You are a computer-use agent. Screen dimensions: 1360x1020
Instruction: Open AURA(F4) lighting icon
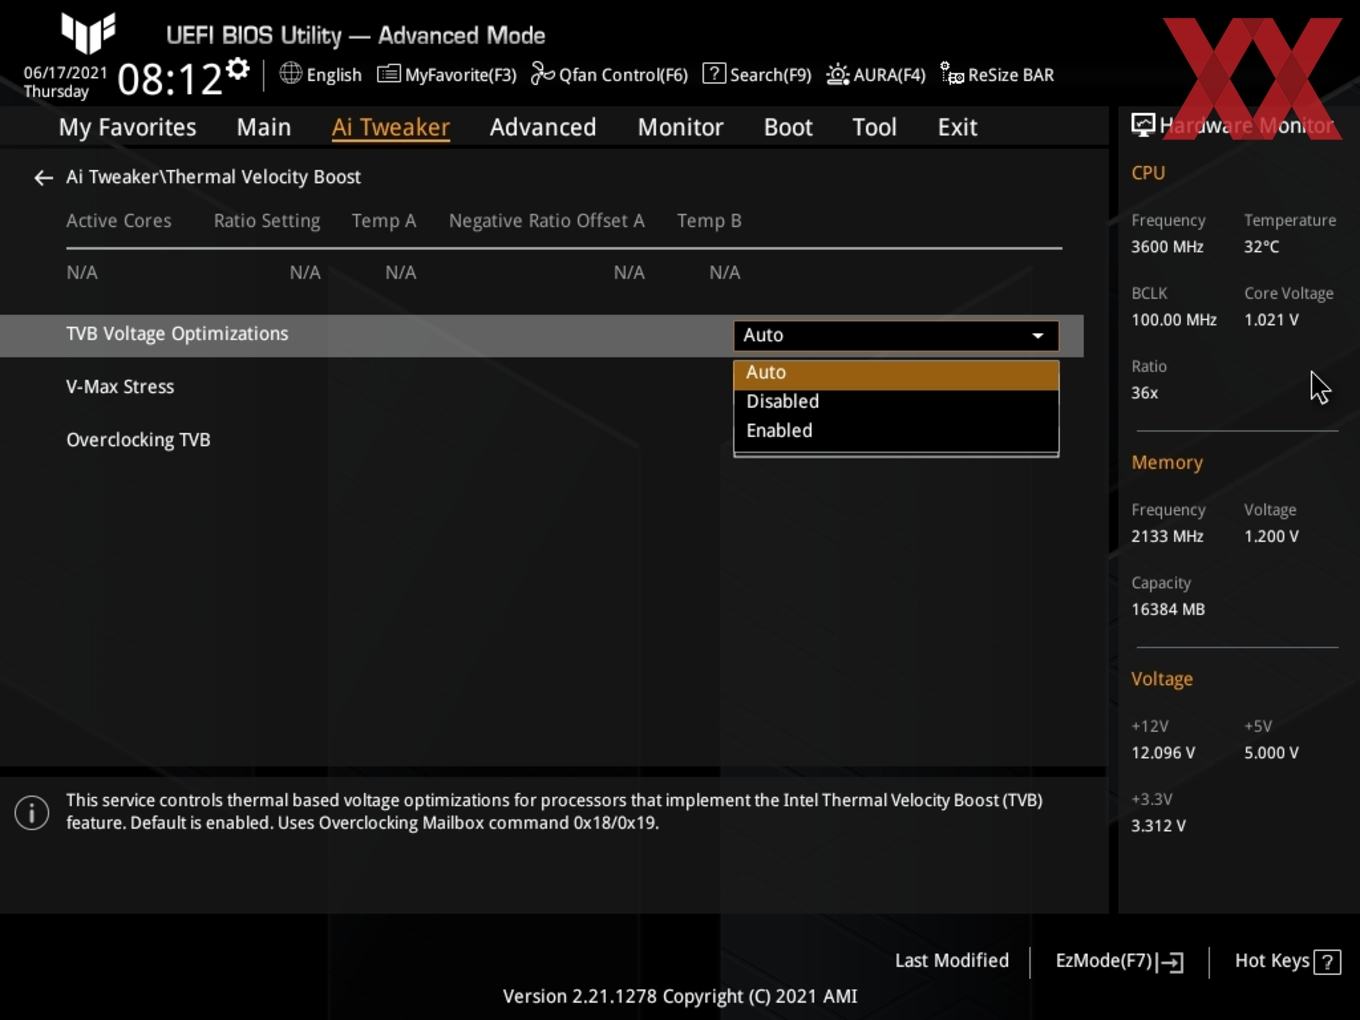(x=838, y=74)
